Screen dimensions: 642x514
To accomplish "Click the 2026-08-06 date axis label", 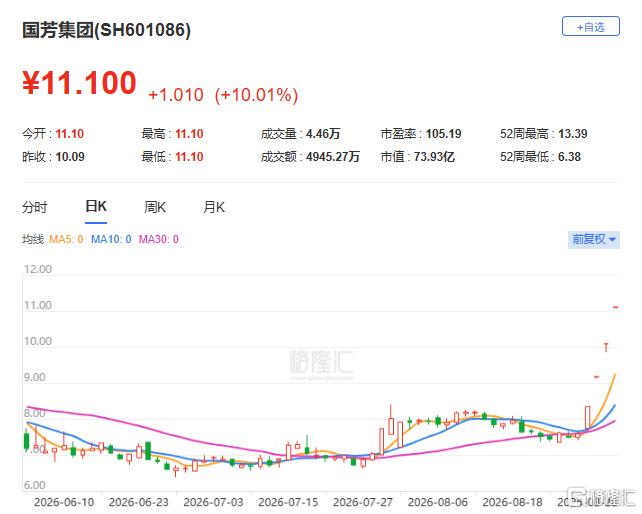I will click(x=437, y=502).
